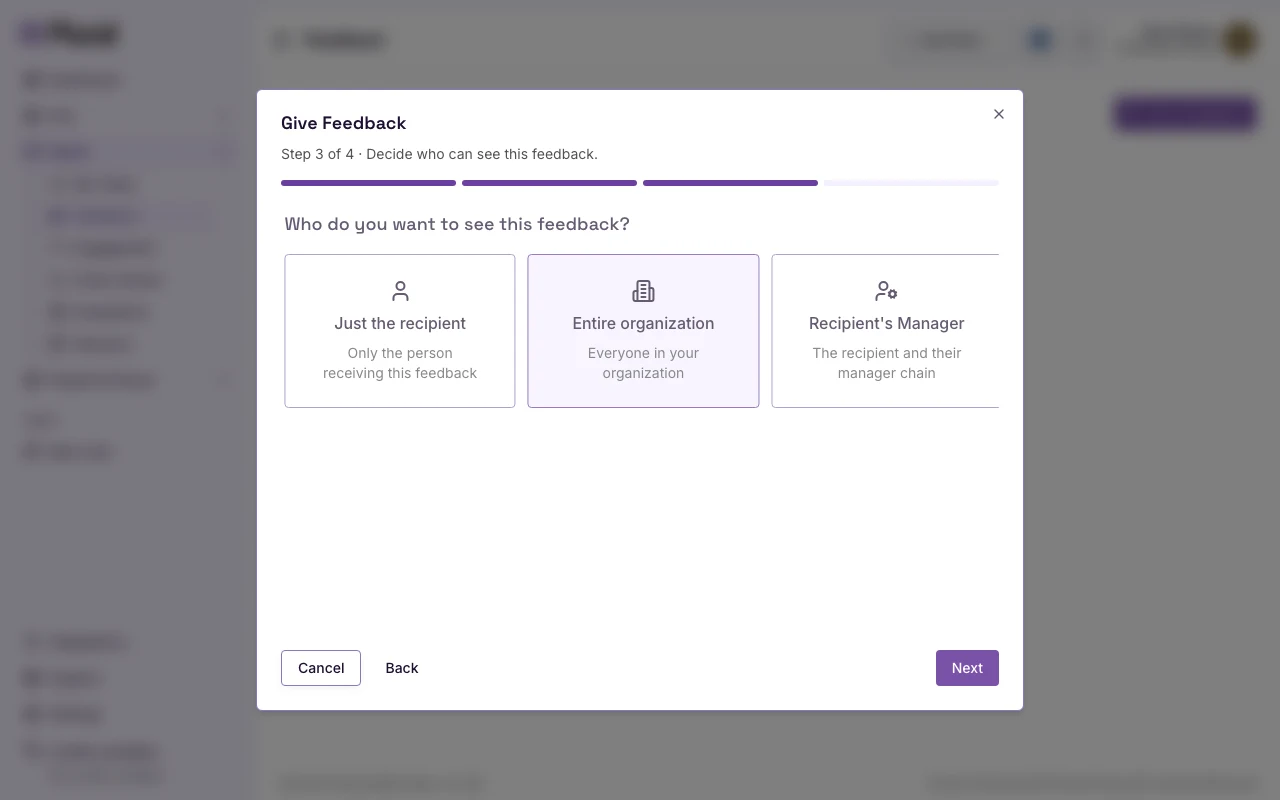
Task: Click the "Who do you want to see" heading
Action: [457, 224]
